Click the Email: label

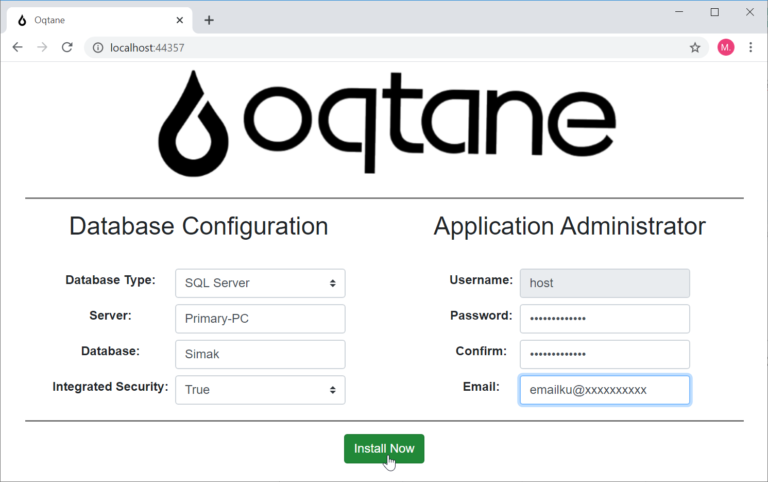pyautogui.click(x=481, y=386)
